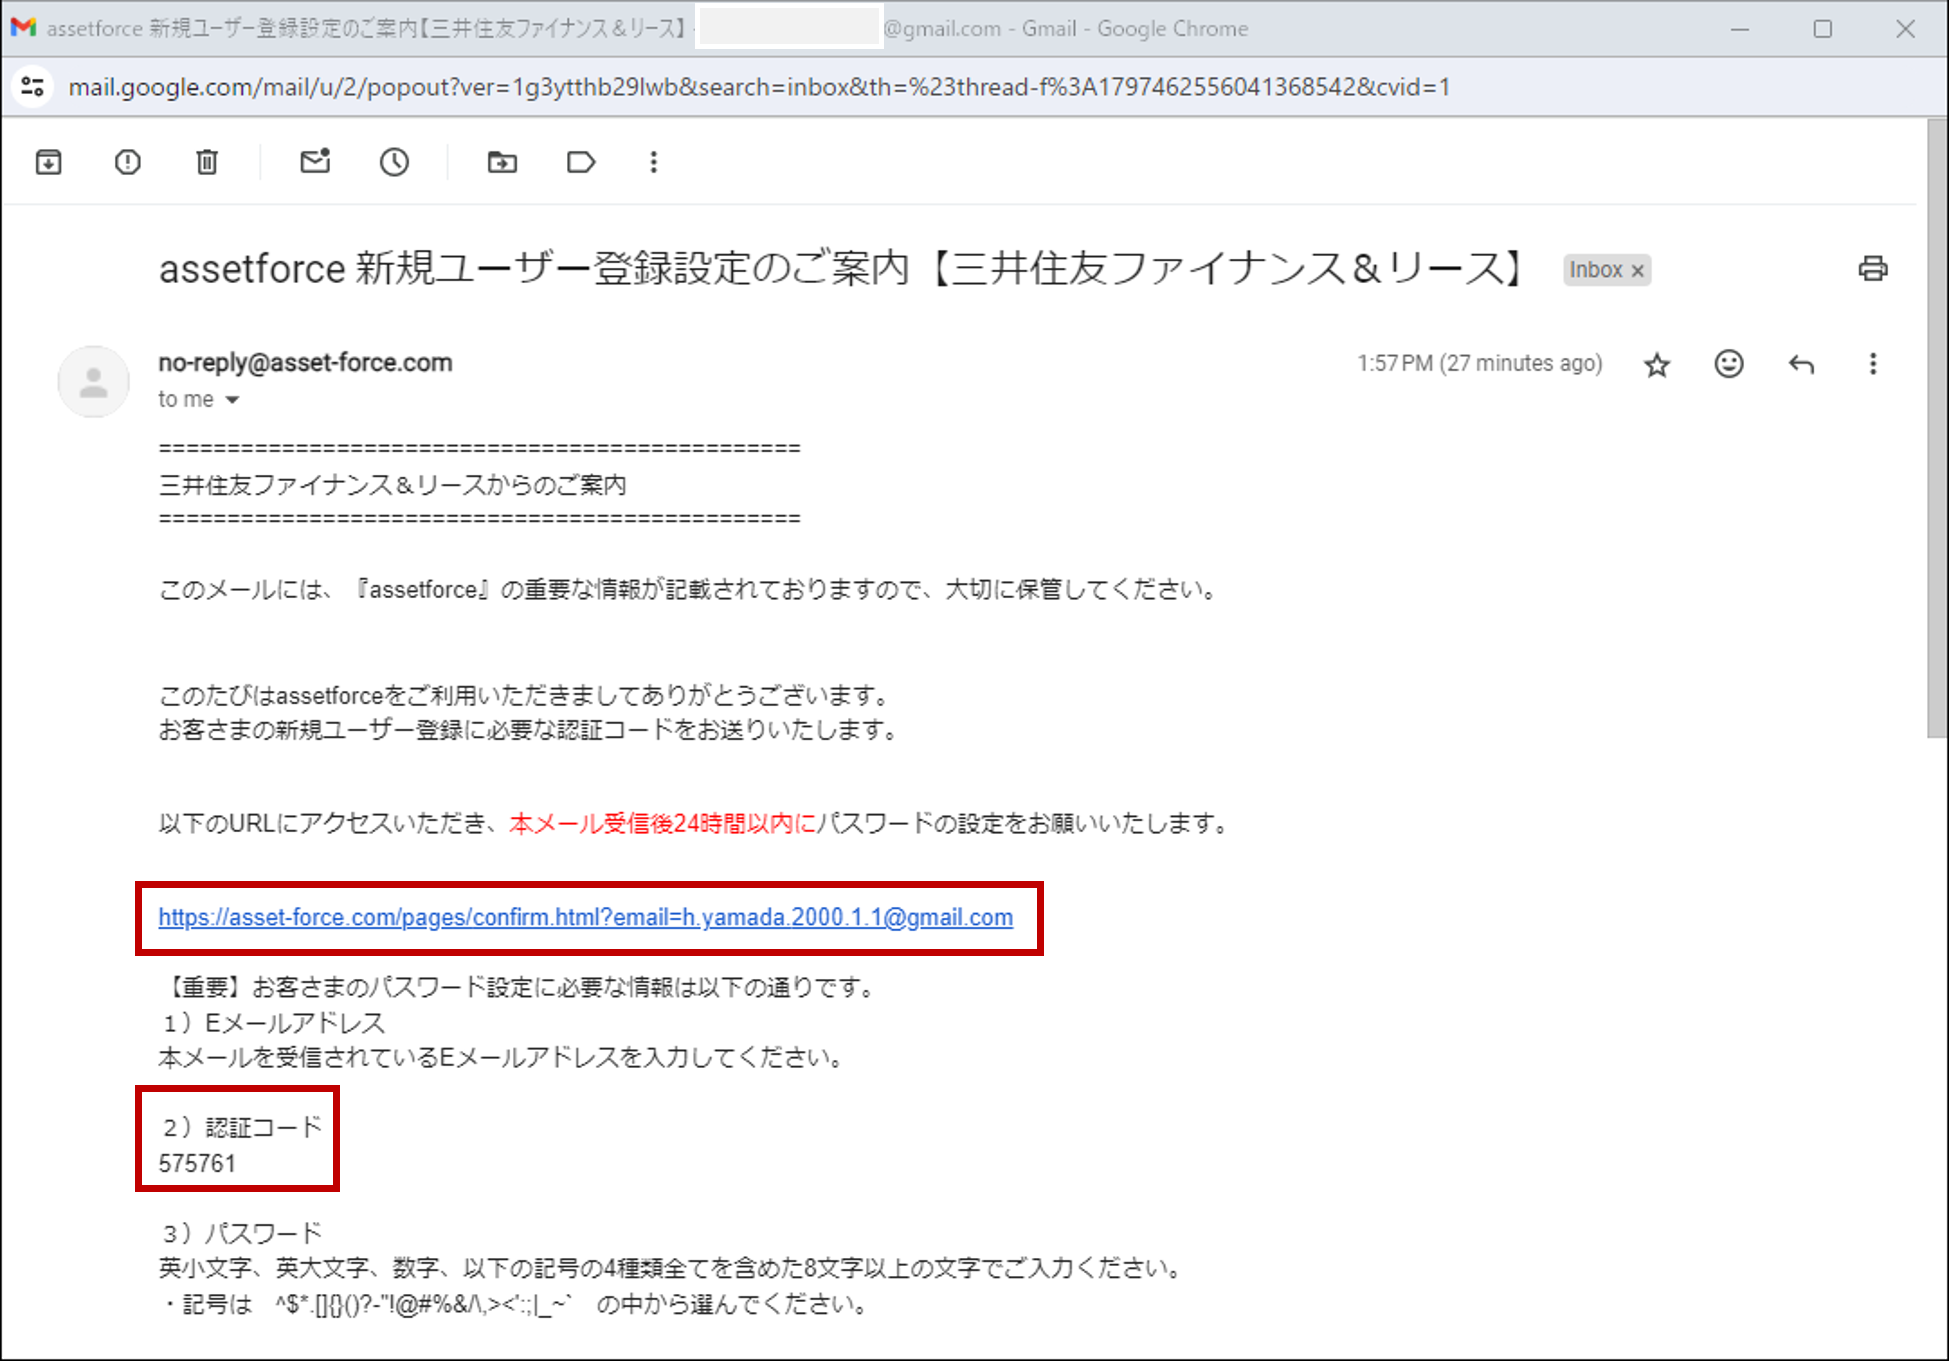The height and width of the screenshot is (1361, 1949).
Task: Expand recipient details next to "to me"
Action: (232, 400)
